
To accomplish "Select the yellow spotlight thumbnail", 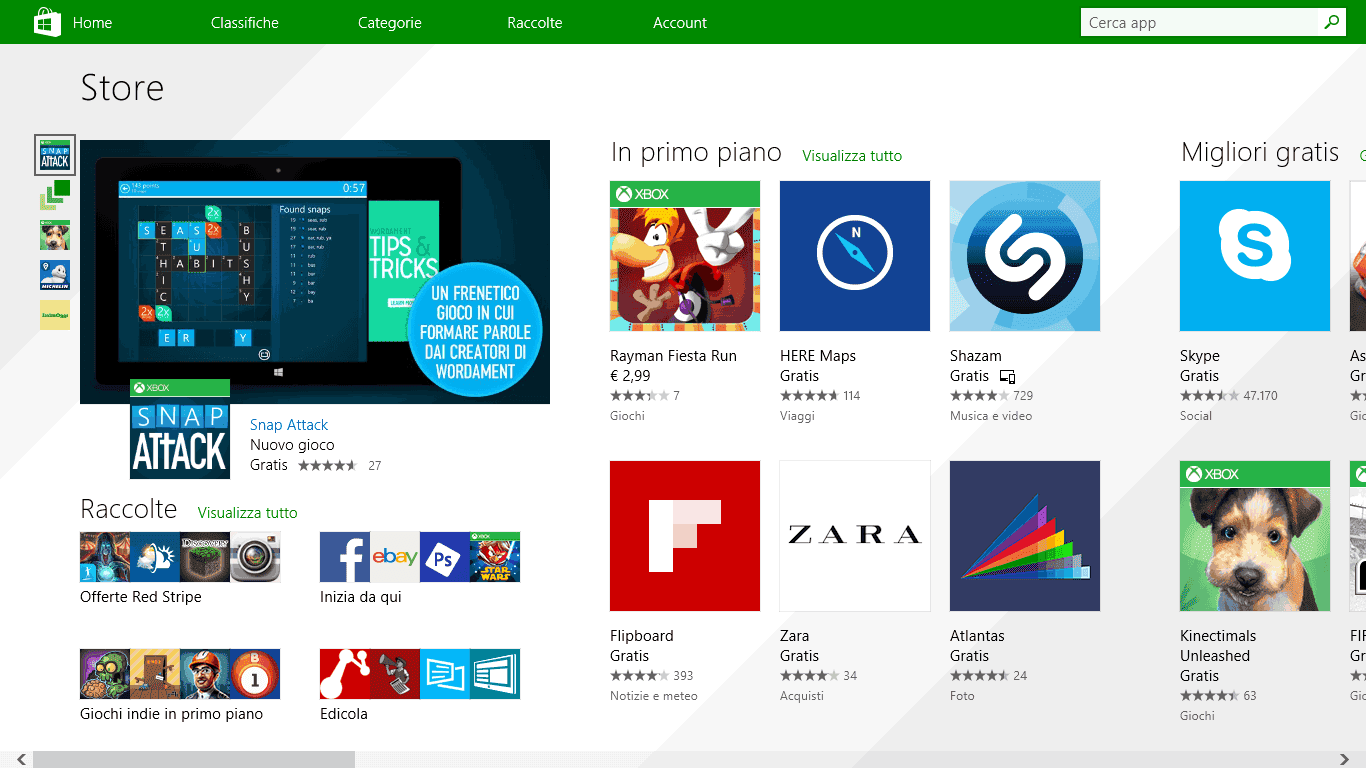I will pyautogui.click(x=55, y=315).
